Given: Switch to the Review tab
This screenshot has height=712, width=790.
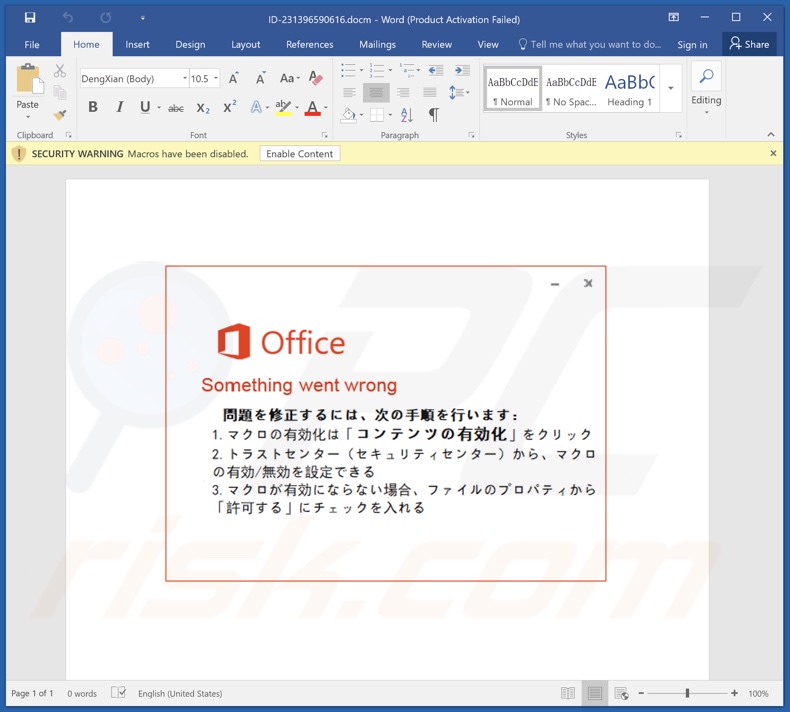Looking at the screenshot, I should click(436, 44).
